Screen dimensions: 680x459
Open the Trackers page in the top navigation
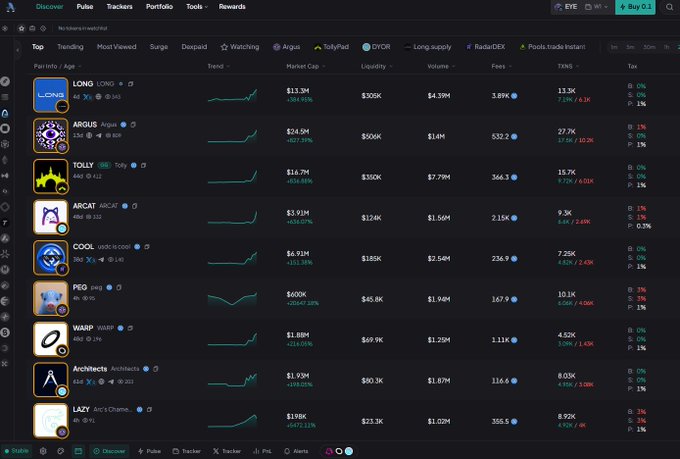pyautogui.click(x=119, y=7)
